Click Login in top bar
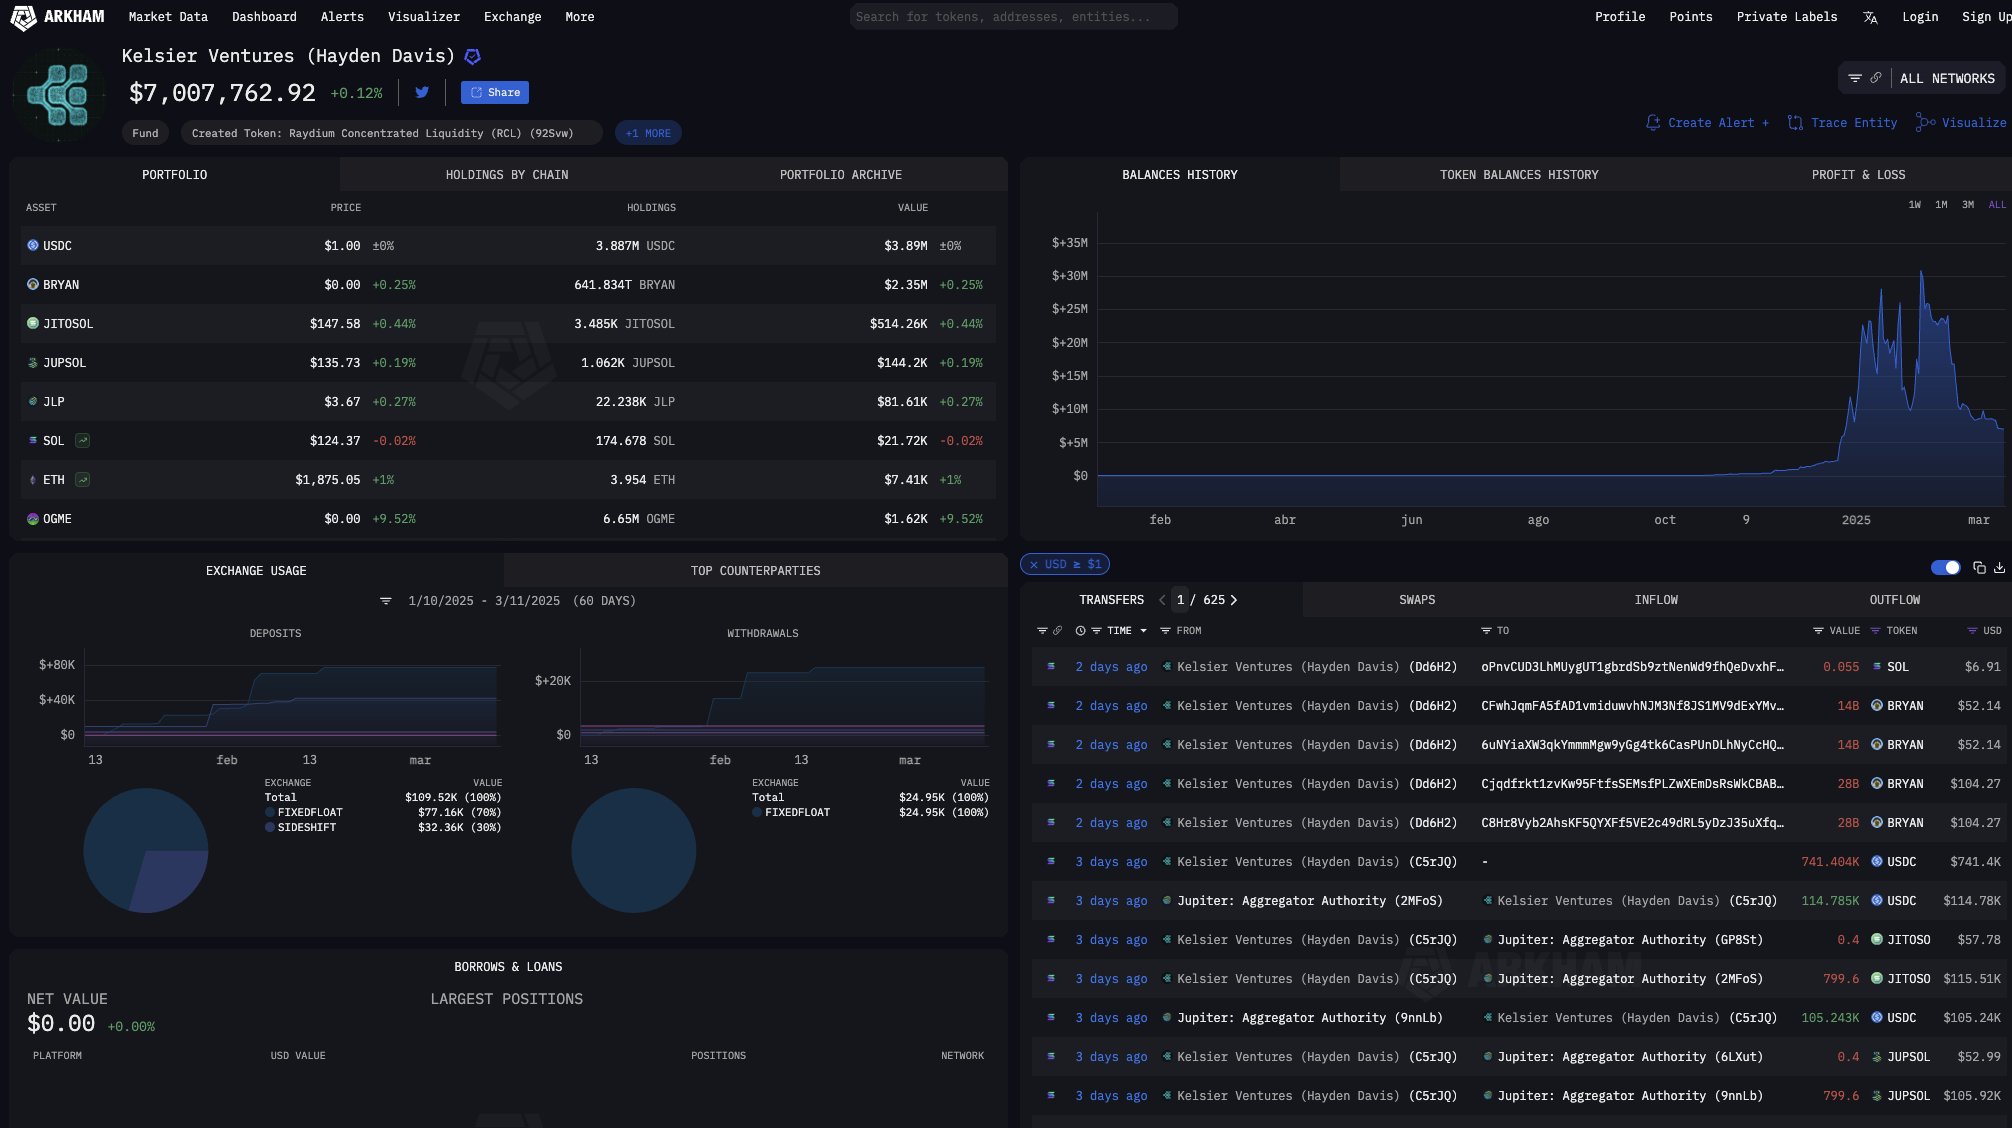 coord(1920,17)
